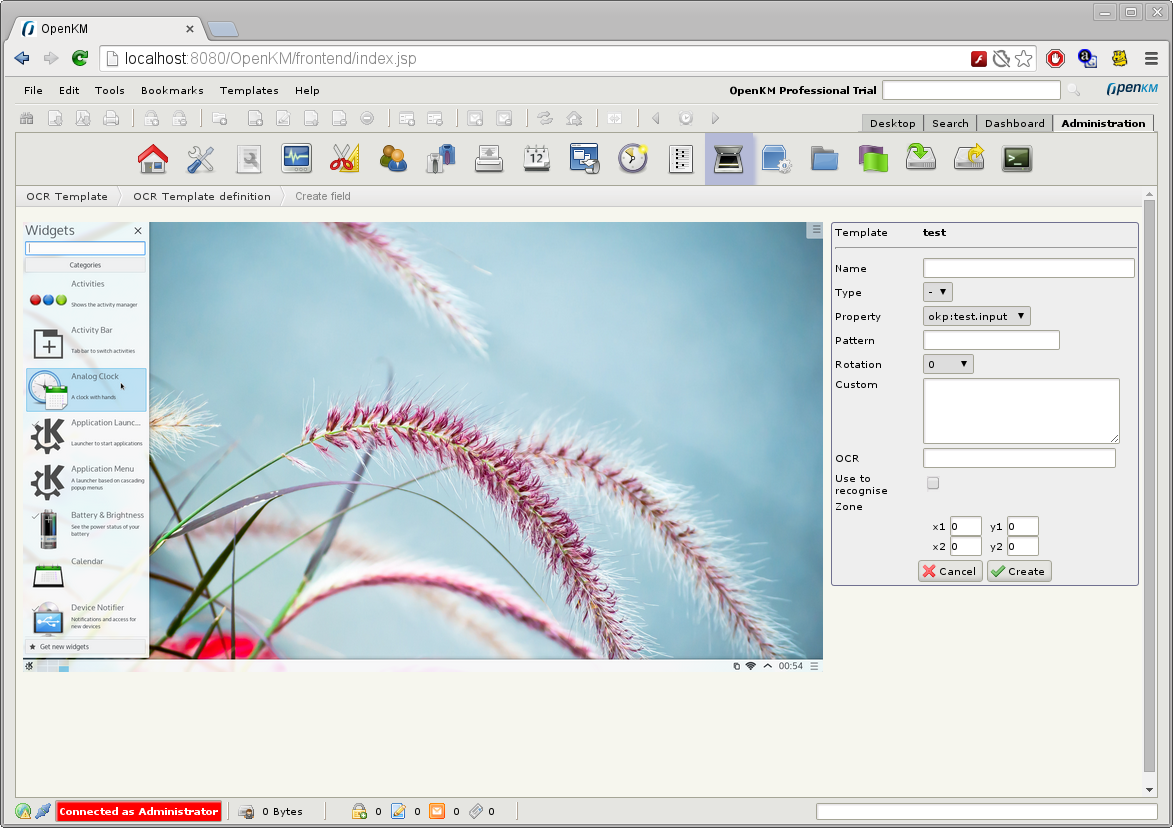
Task: Switch to the Dashboard tab
Action: tap(1014, 123)
